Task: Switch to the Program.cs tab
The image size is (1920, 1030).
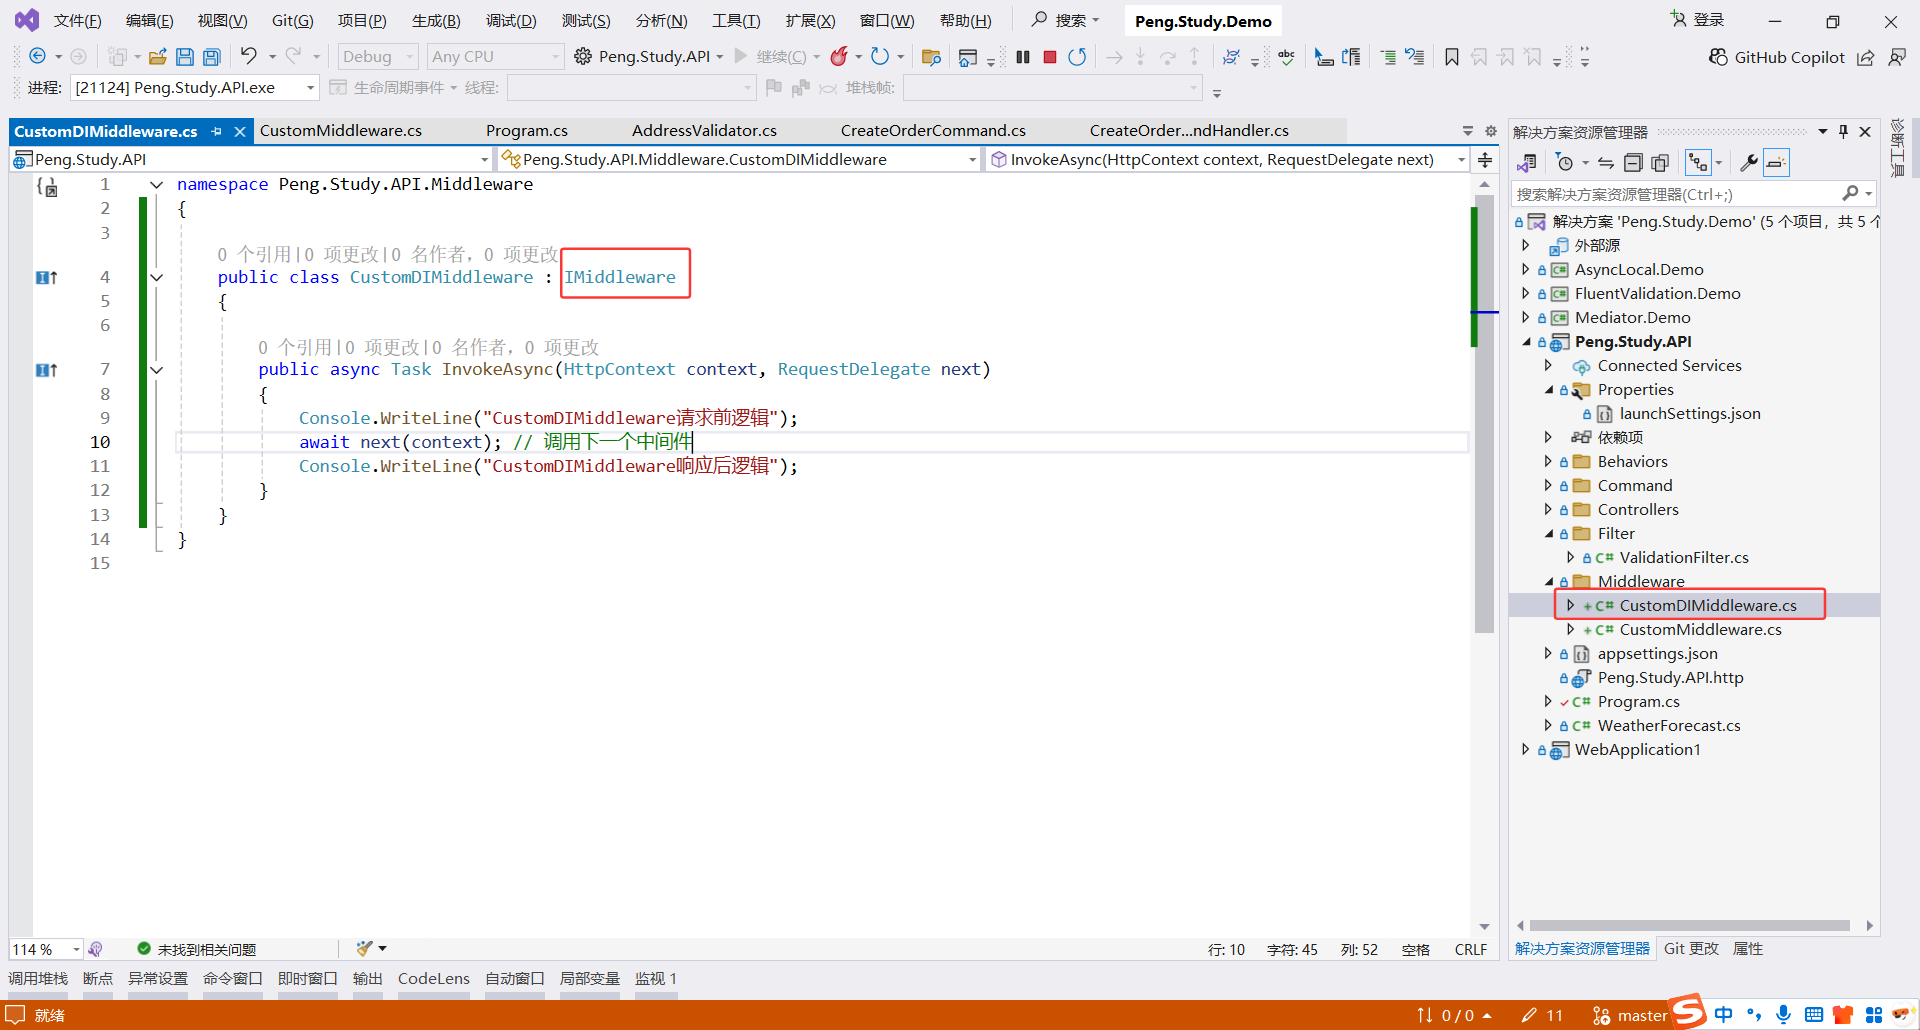Action: [527, 131]
